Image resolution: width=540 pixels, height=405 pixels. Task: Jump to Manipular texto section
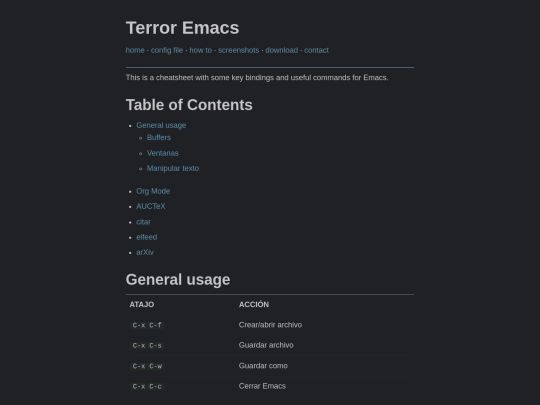(x=173, y=168)
